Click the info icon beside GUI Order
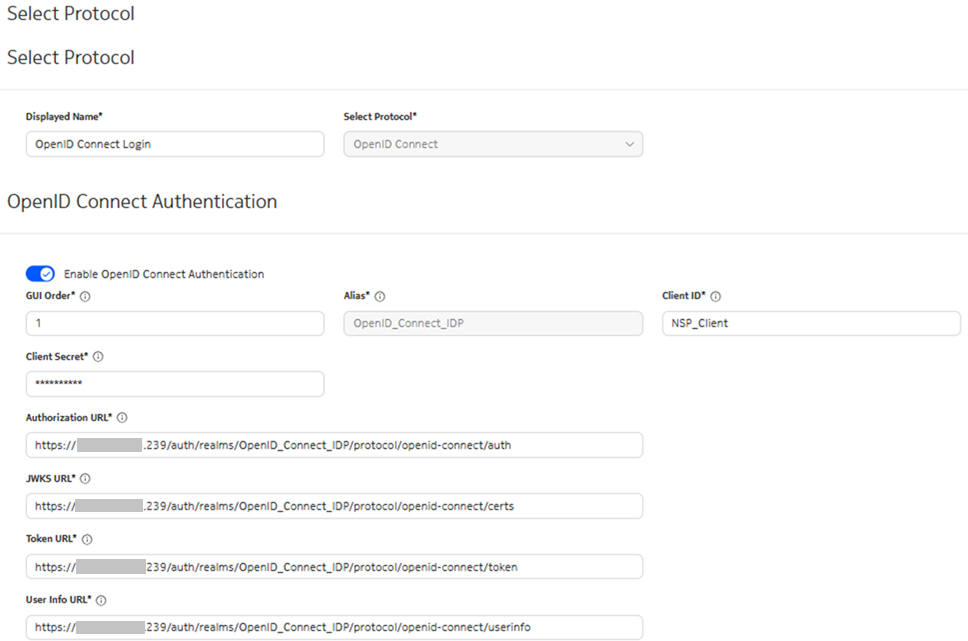 85,296
